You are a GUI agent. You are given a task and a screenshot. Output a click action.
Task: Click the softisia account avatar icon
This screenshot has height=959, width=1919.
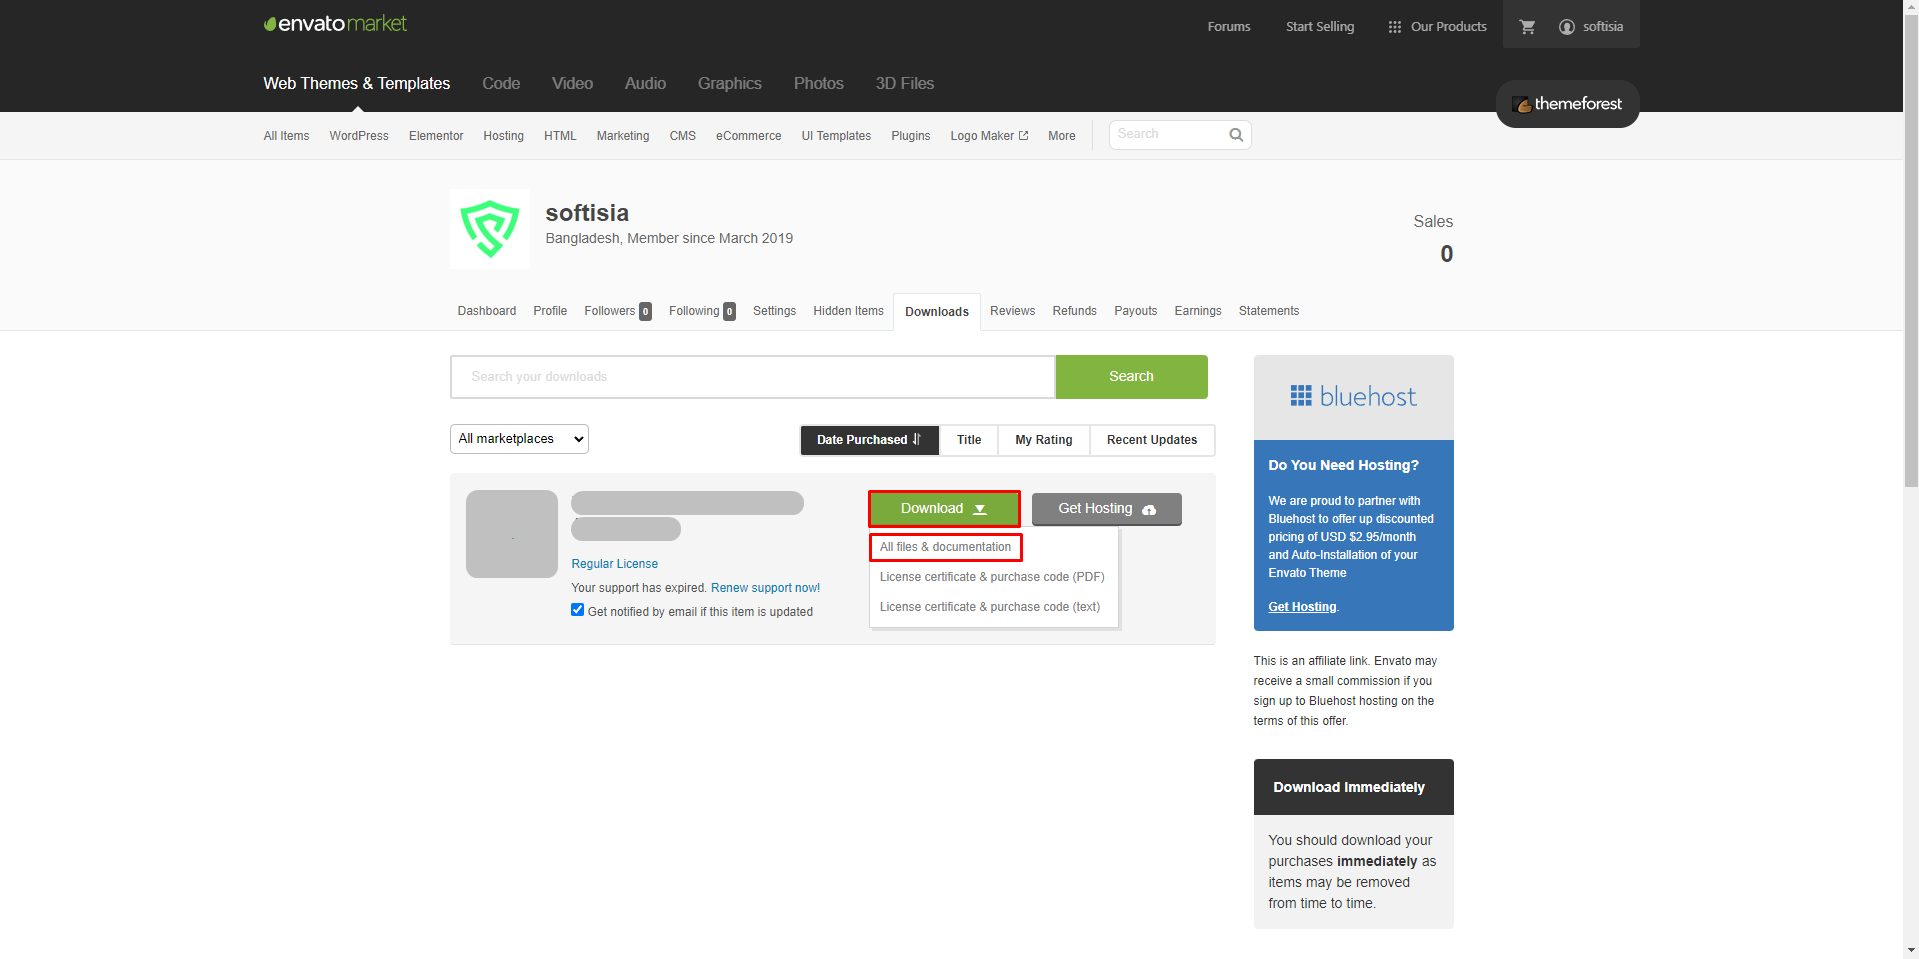pyautogui.click(x=1566, y=26)
